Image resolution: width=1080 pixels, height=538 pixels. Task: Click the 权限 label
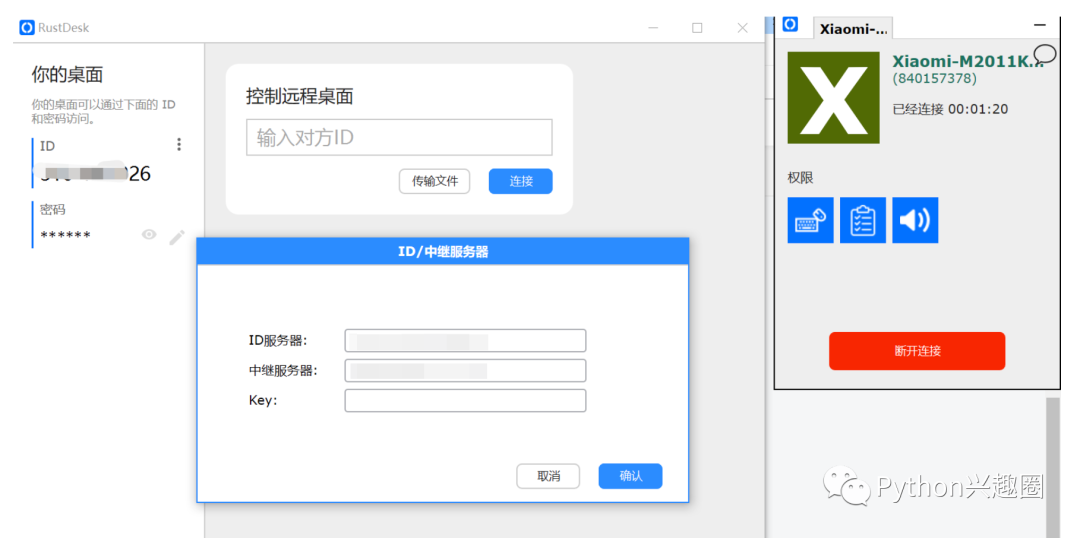pyautogui.click(x=800, y=178)
